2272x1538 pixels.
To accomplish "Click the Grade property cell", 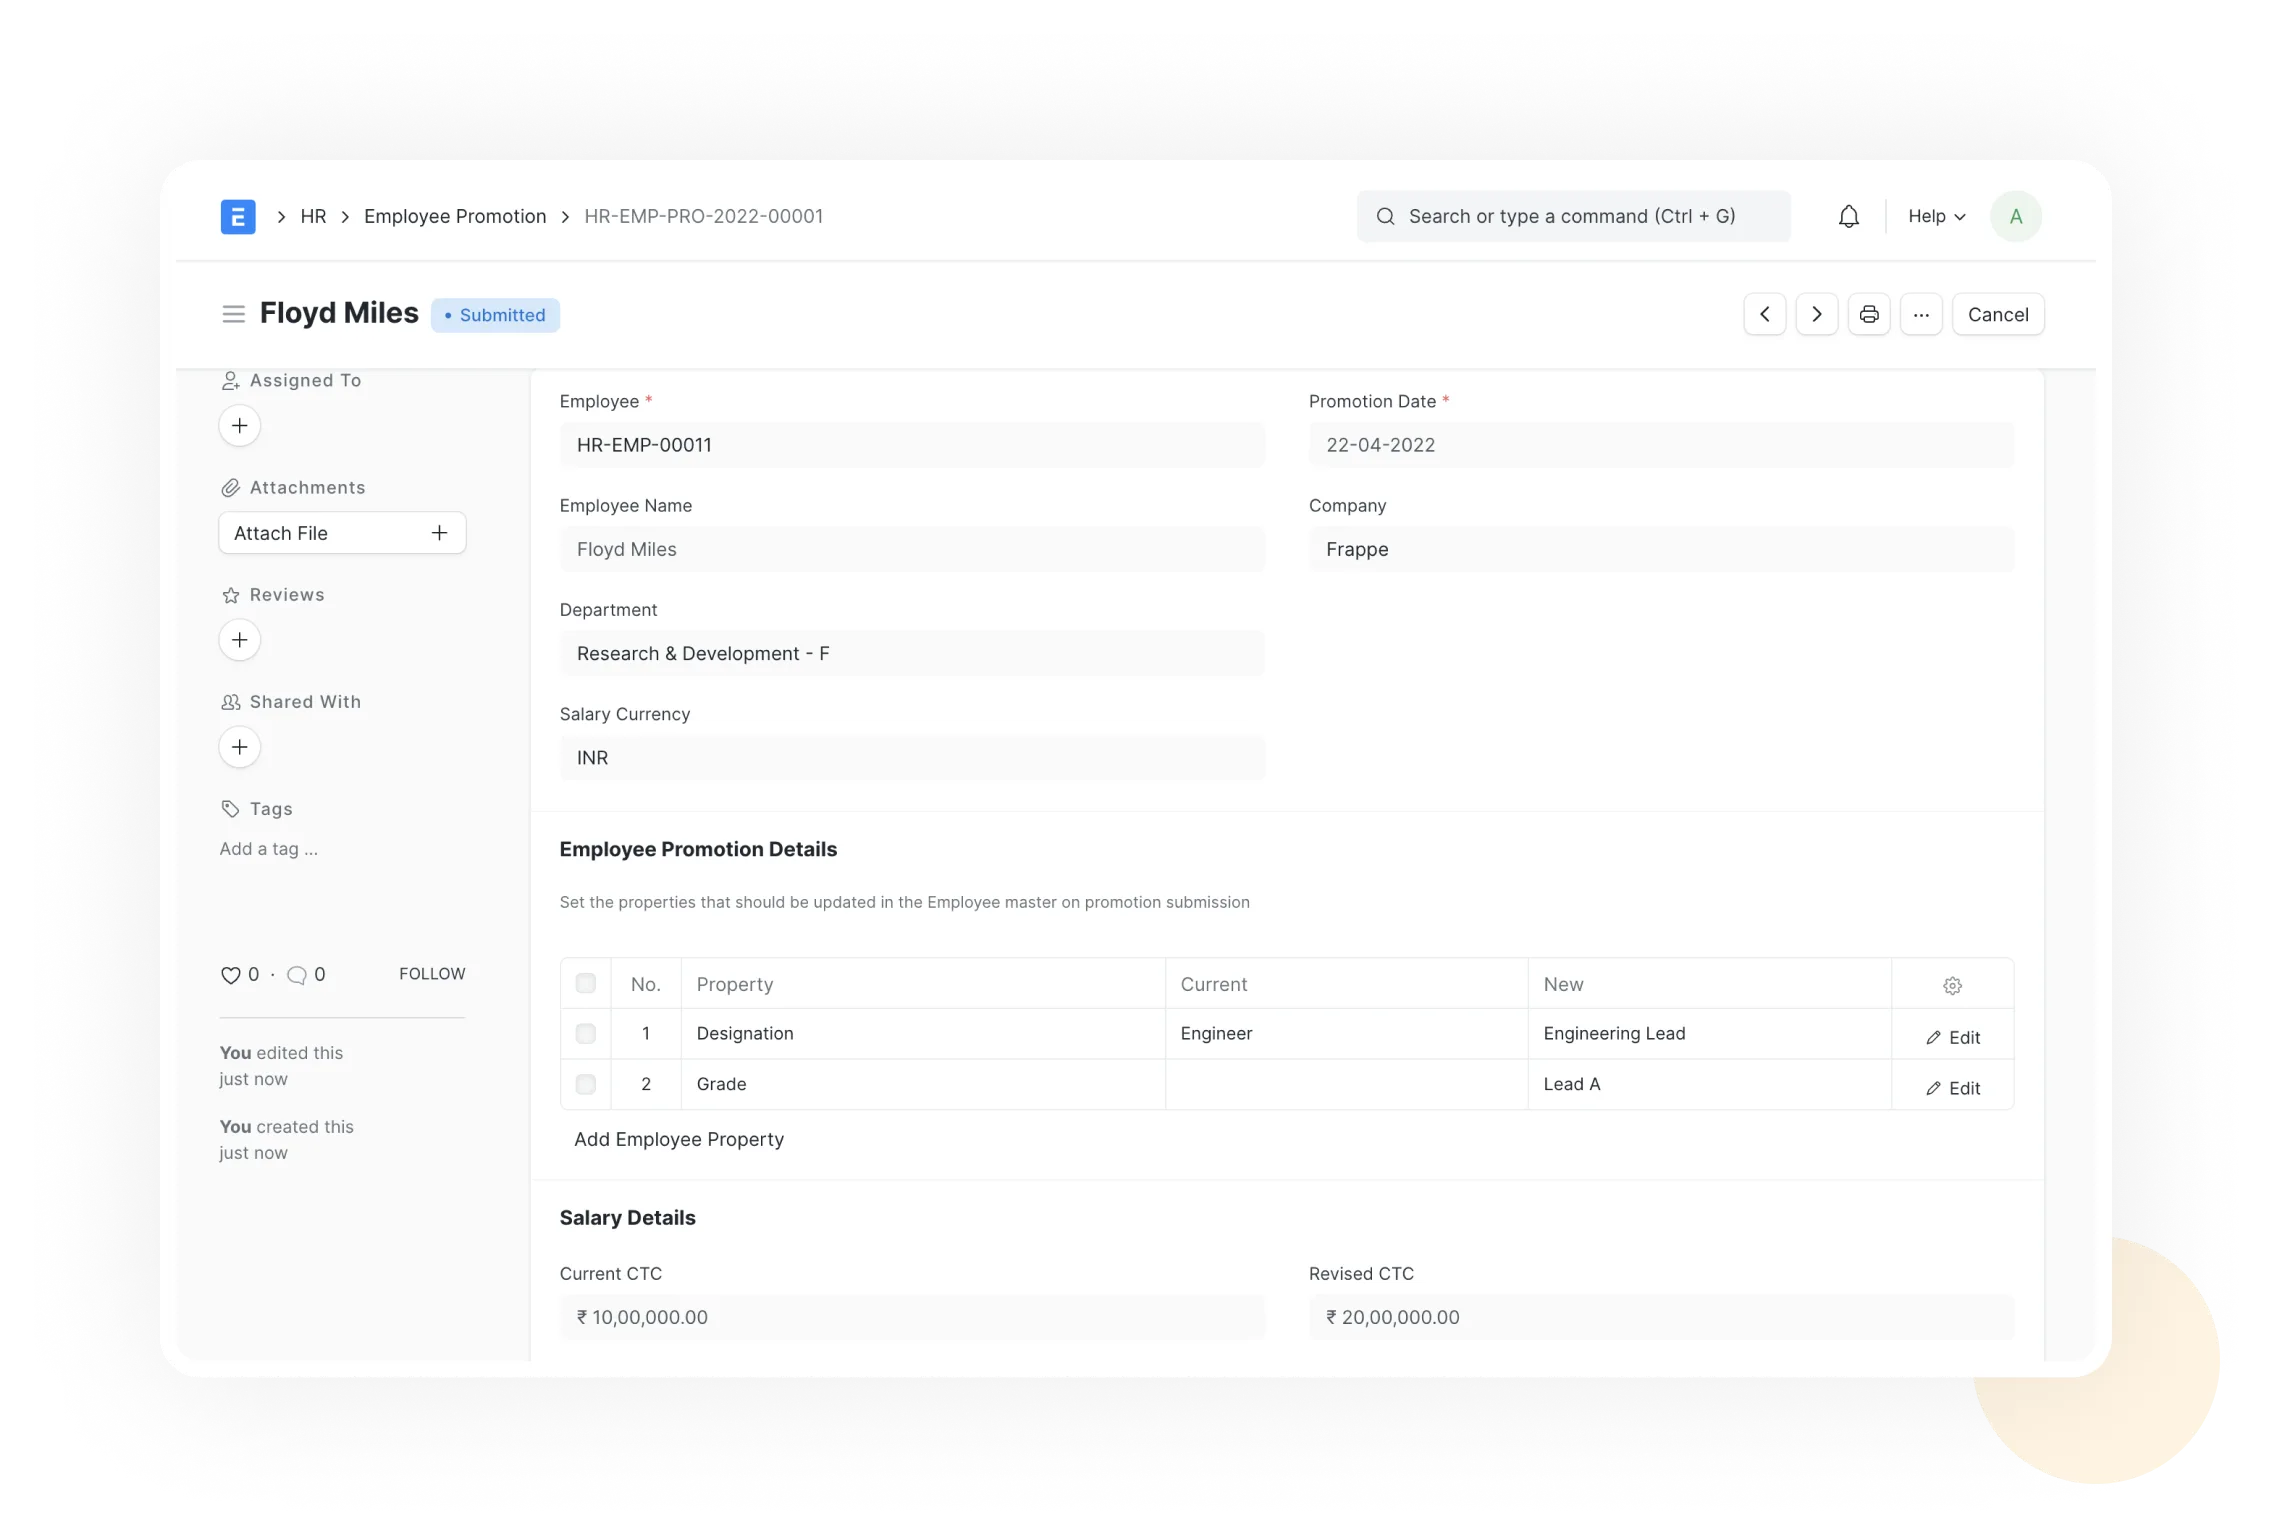I will tap(923, 1084).
